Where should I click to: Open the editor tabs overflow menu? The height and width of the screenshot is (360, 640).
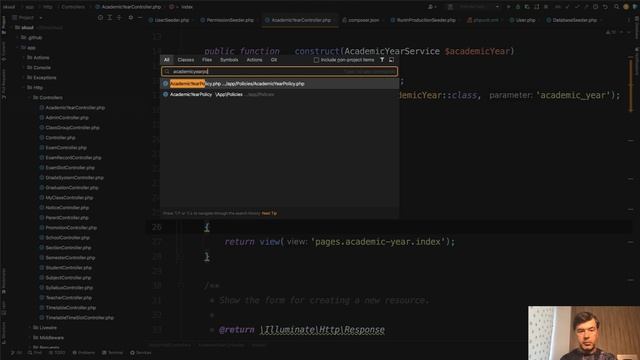point(628,20)
